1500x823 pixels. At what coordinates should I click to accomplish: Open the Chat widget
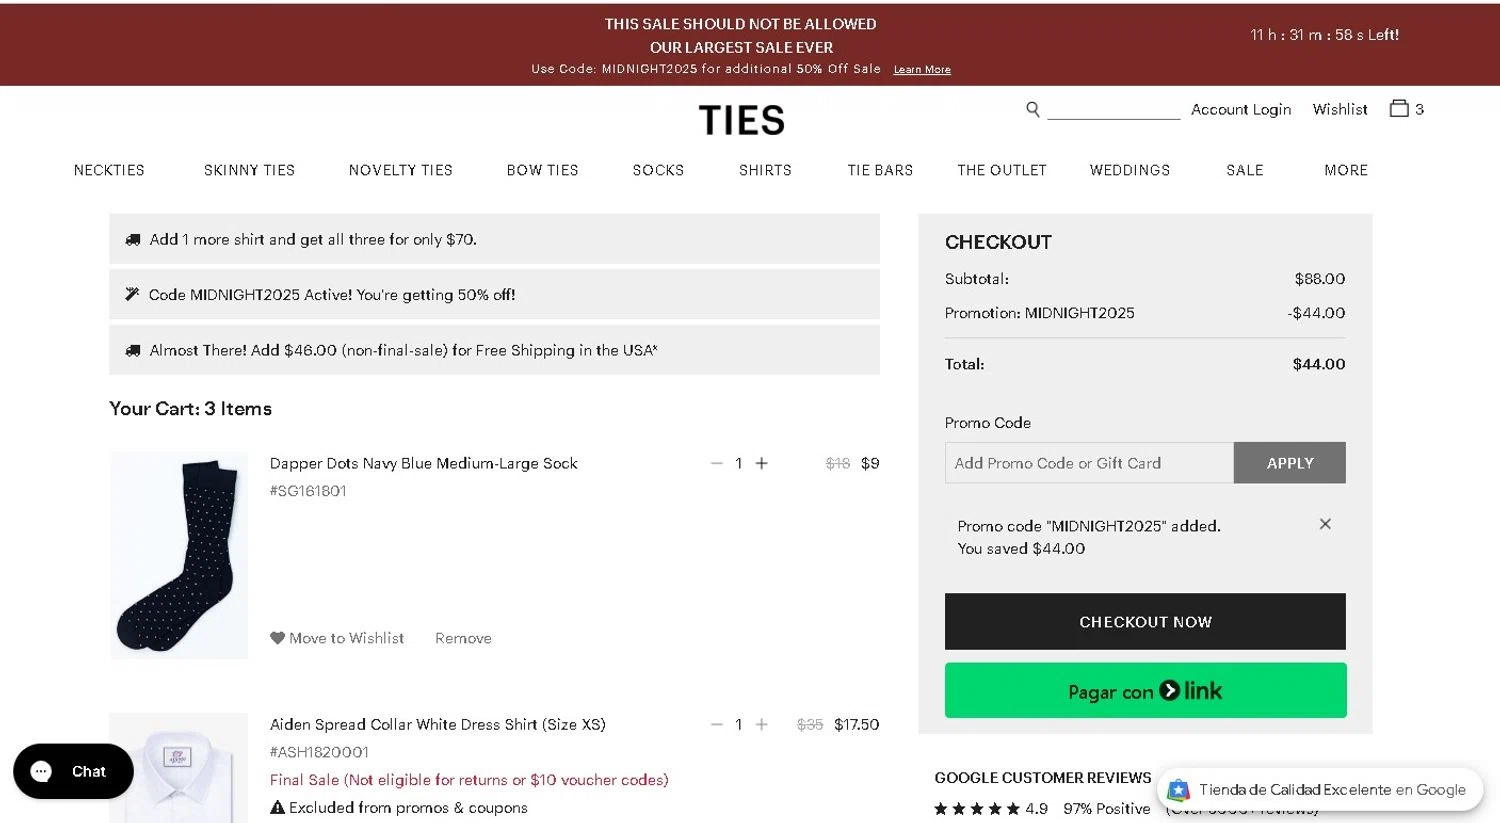tap(73, 771)
